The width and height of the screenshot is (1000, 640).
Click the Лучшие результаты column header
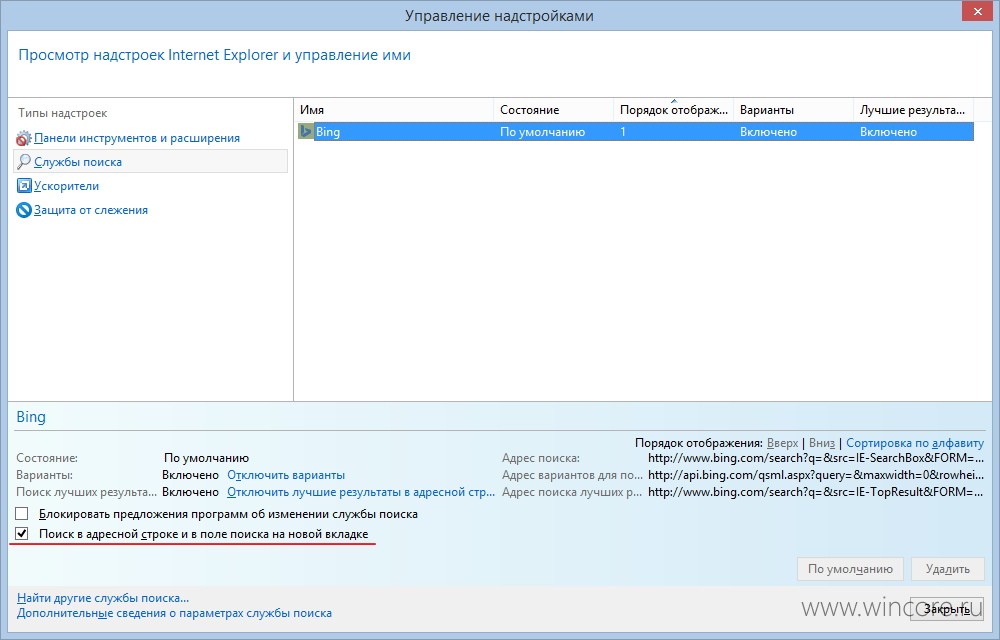913,110
